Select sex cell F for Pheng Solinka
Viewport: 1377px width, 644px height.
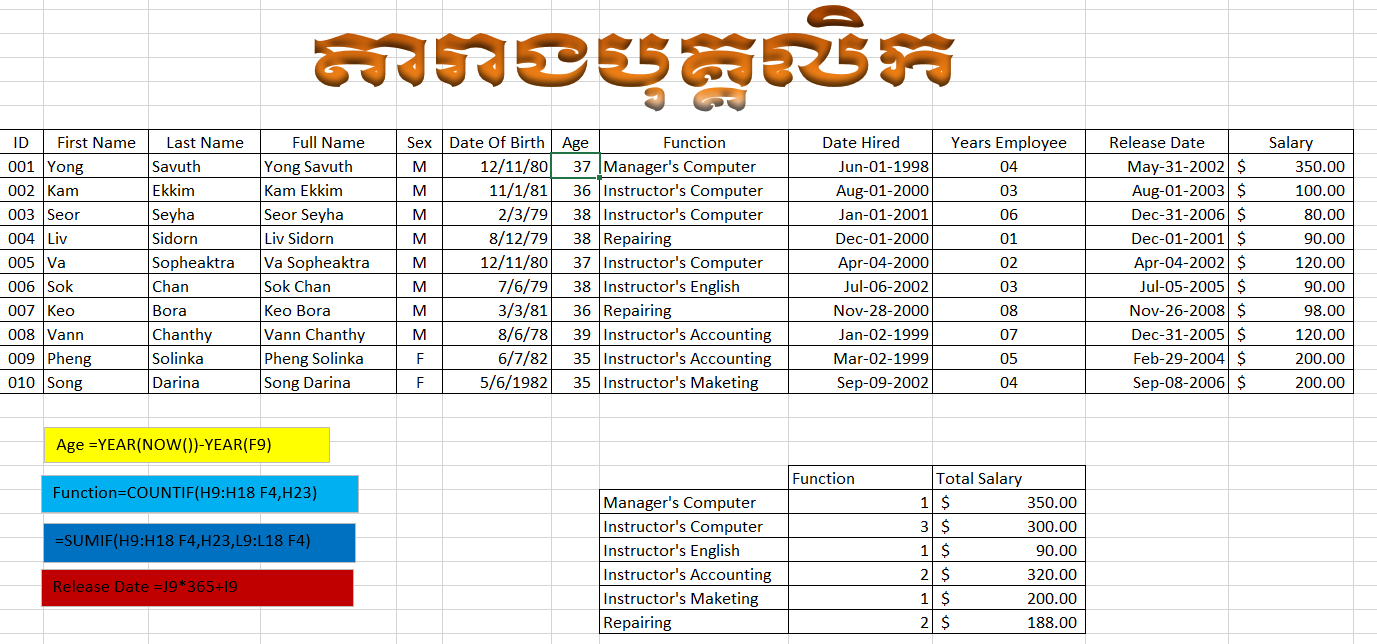coord(420,358)
